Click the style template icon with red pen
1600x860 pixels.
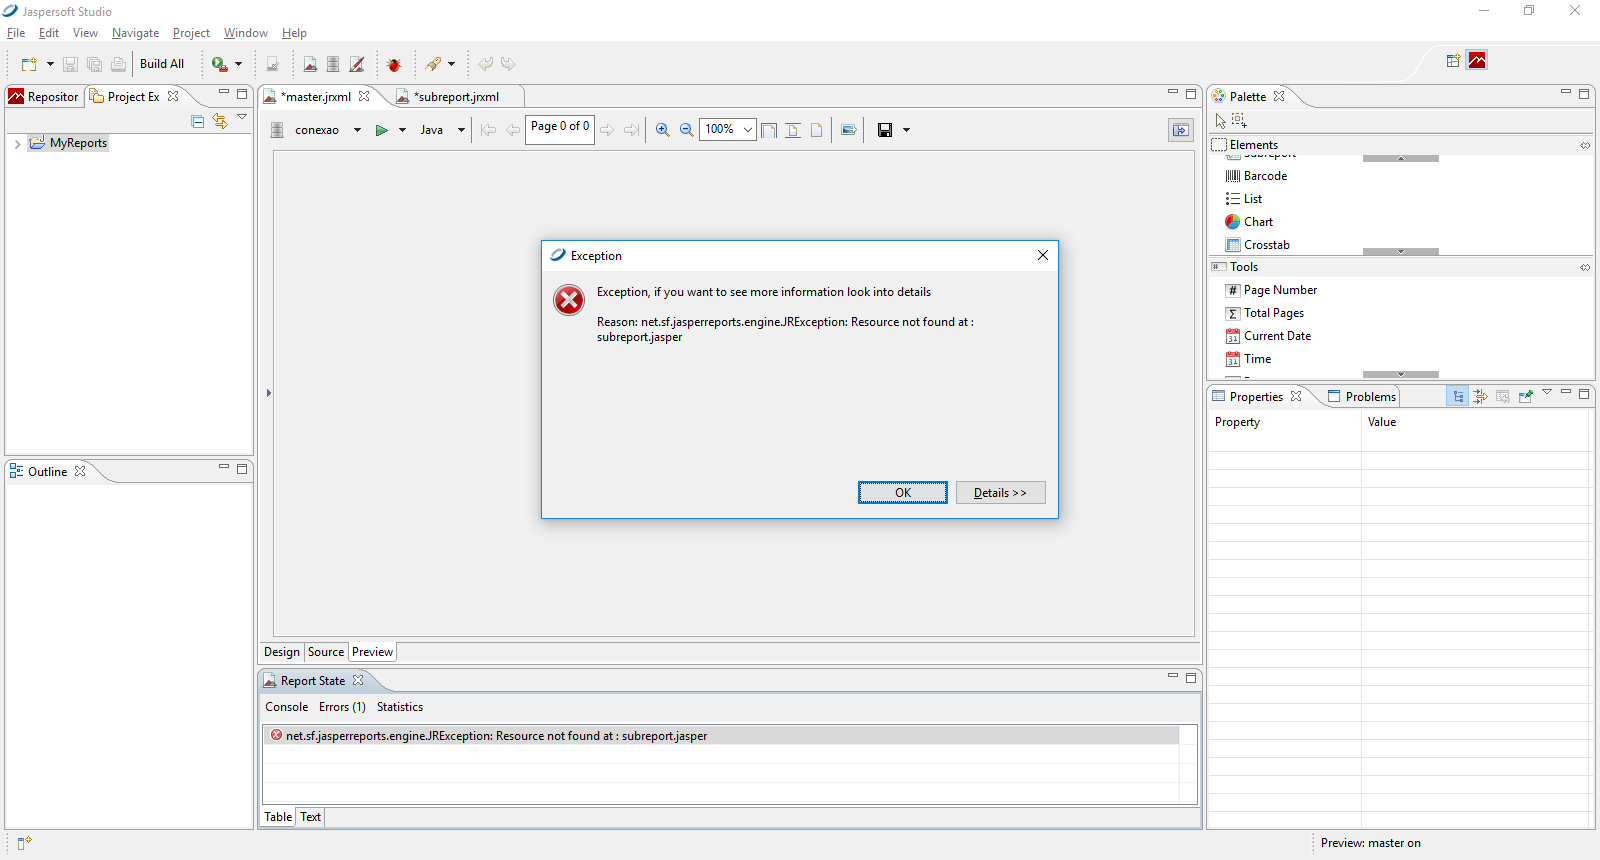pos(357,64)
